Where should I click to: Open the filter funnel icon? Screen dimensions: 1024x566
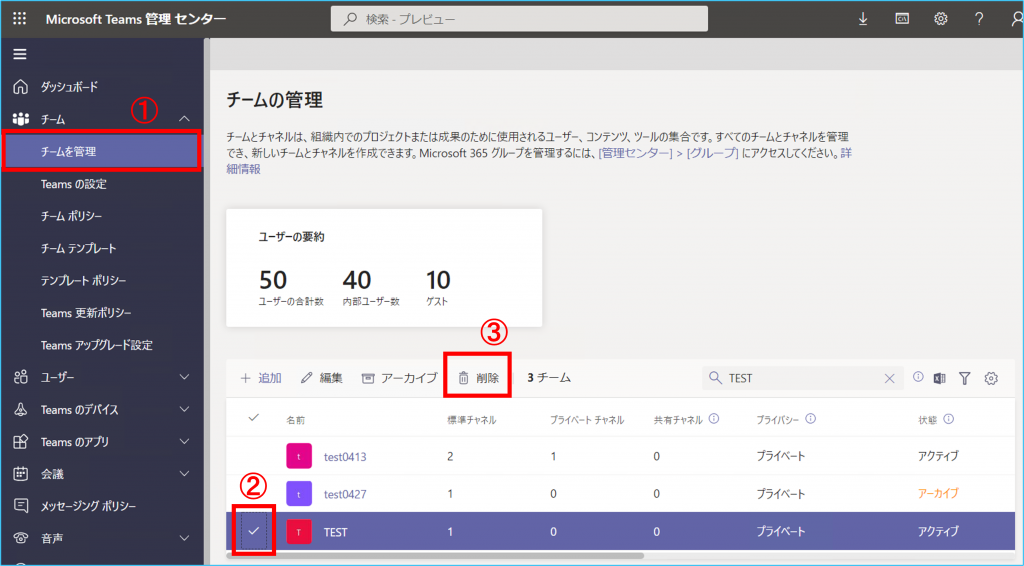(x=965, y=378)
